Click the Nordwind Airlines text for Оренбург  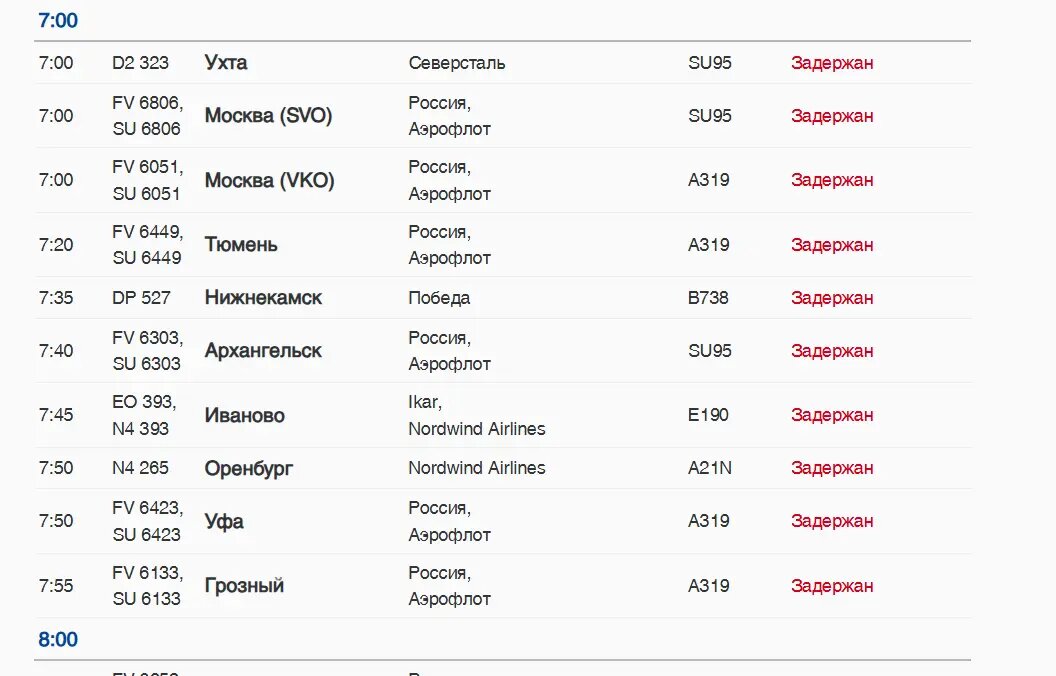click(477, 468)
